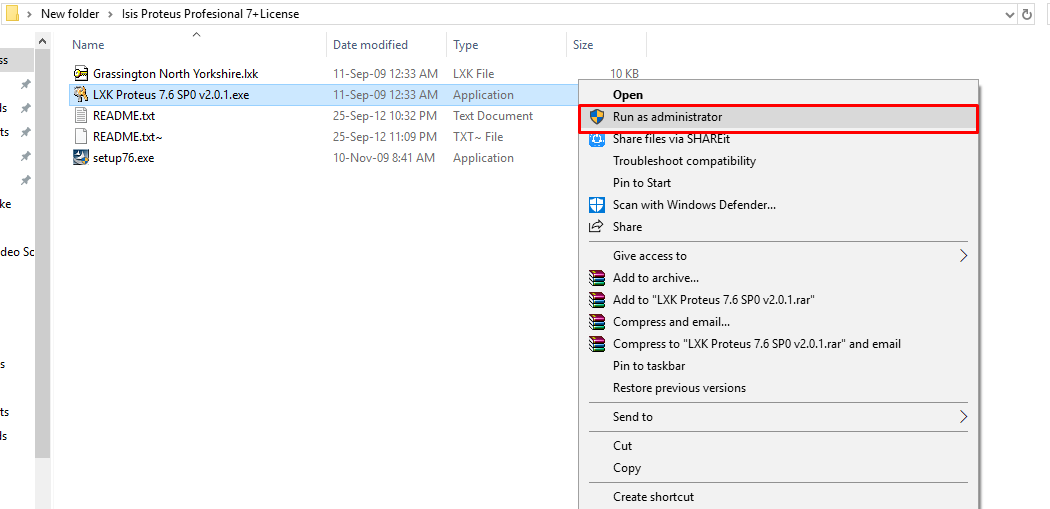Click the Share arrow icon

click(596, 226)
